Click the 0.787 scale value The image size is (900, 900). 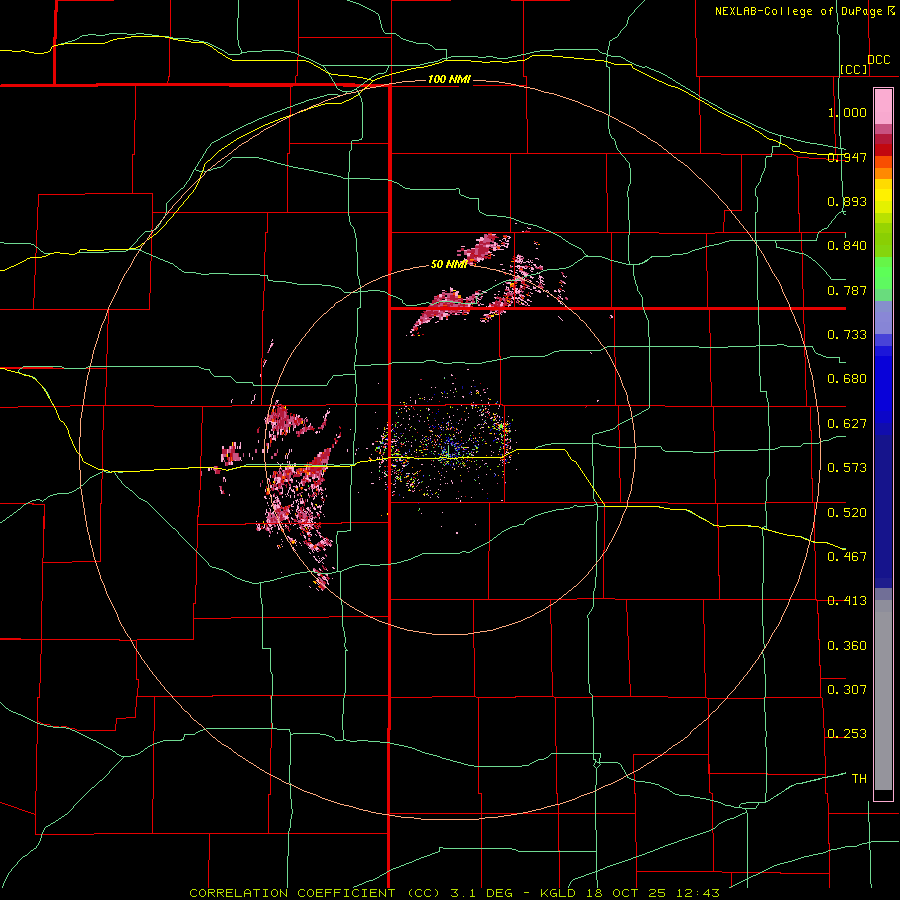point(847,290)
